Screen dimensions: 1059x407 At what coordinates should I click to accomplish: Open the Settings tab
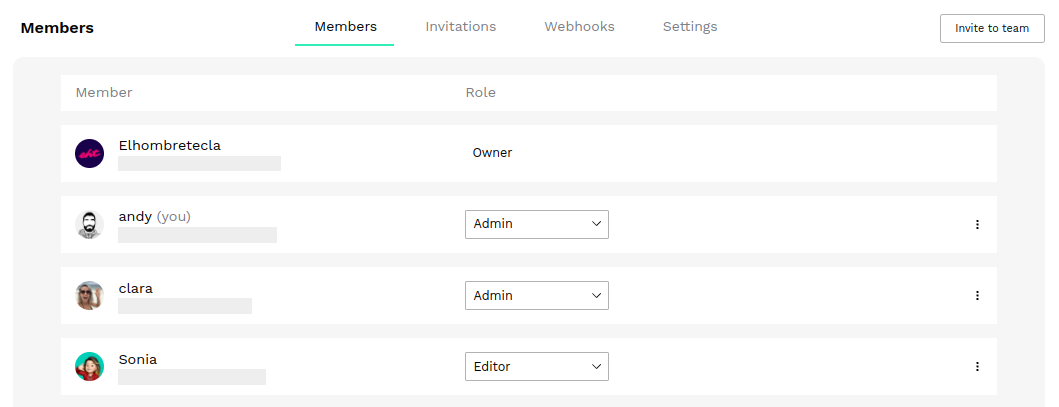pyautogui.click(x=690, y=27)
